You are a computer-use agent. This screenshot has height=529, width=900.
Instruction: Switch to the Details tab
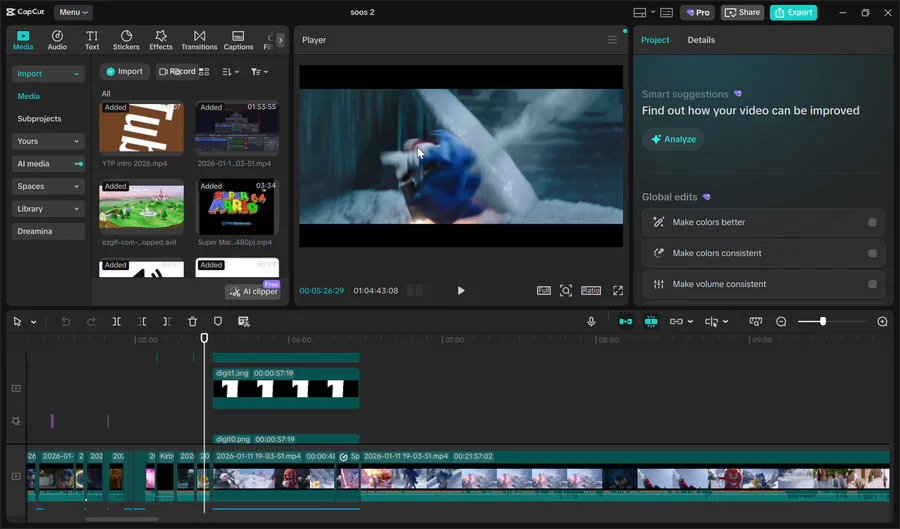coord(701,40)
